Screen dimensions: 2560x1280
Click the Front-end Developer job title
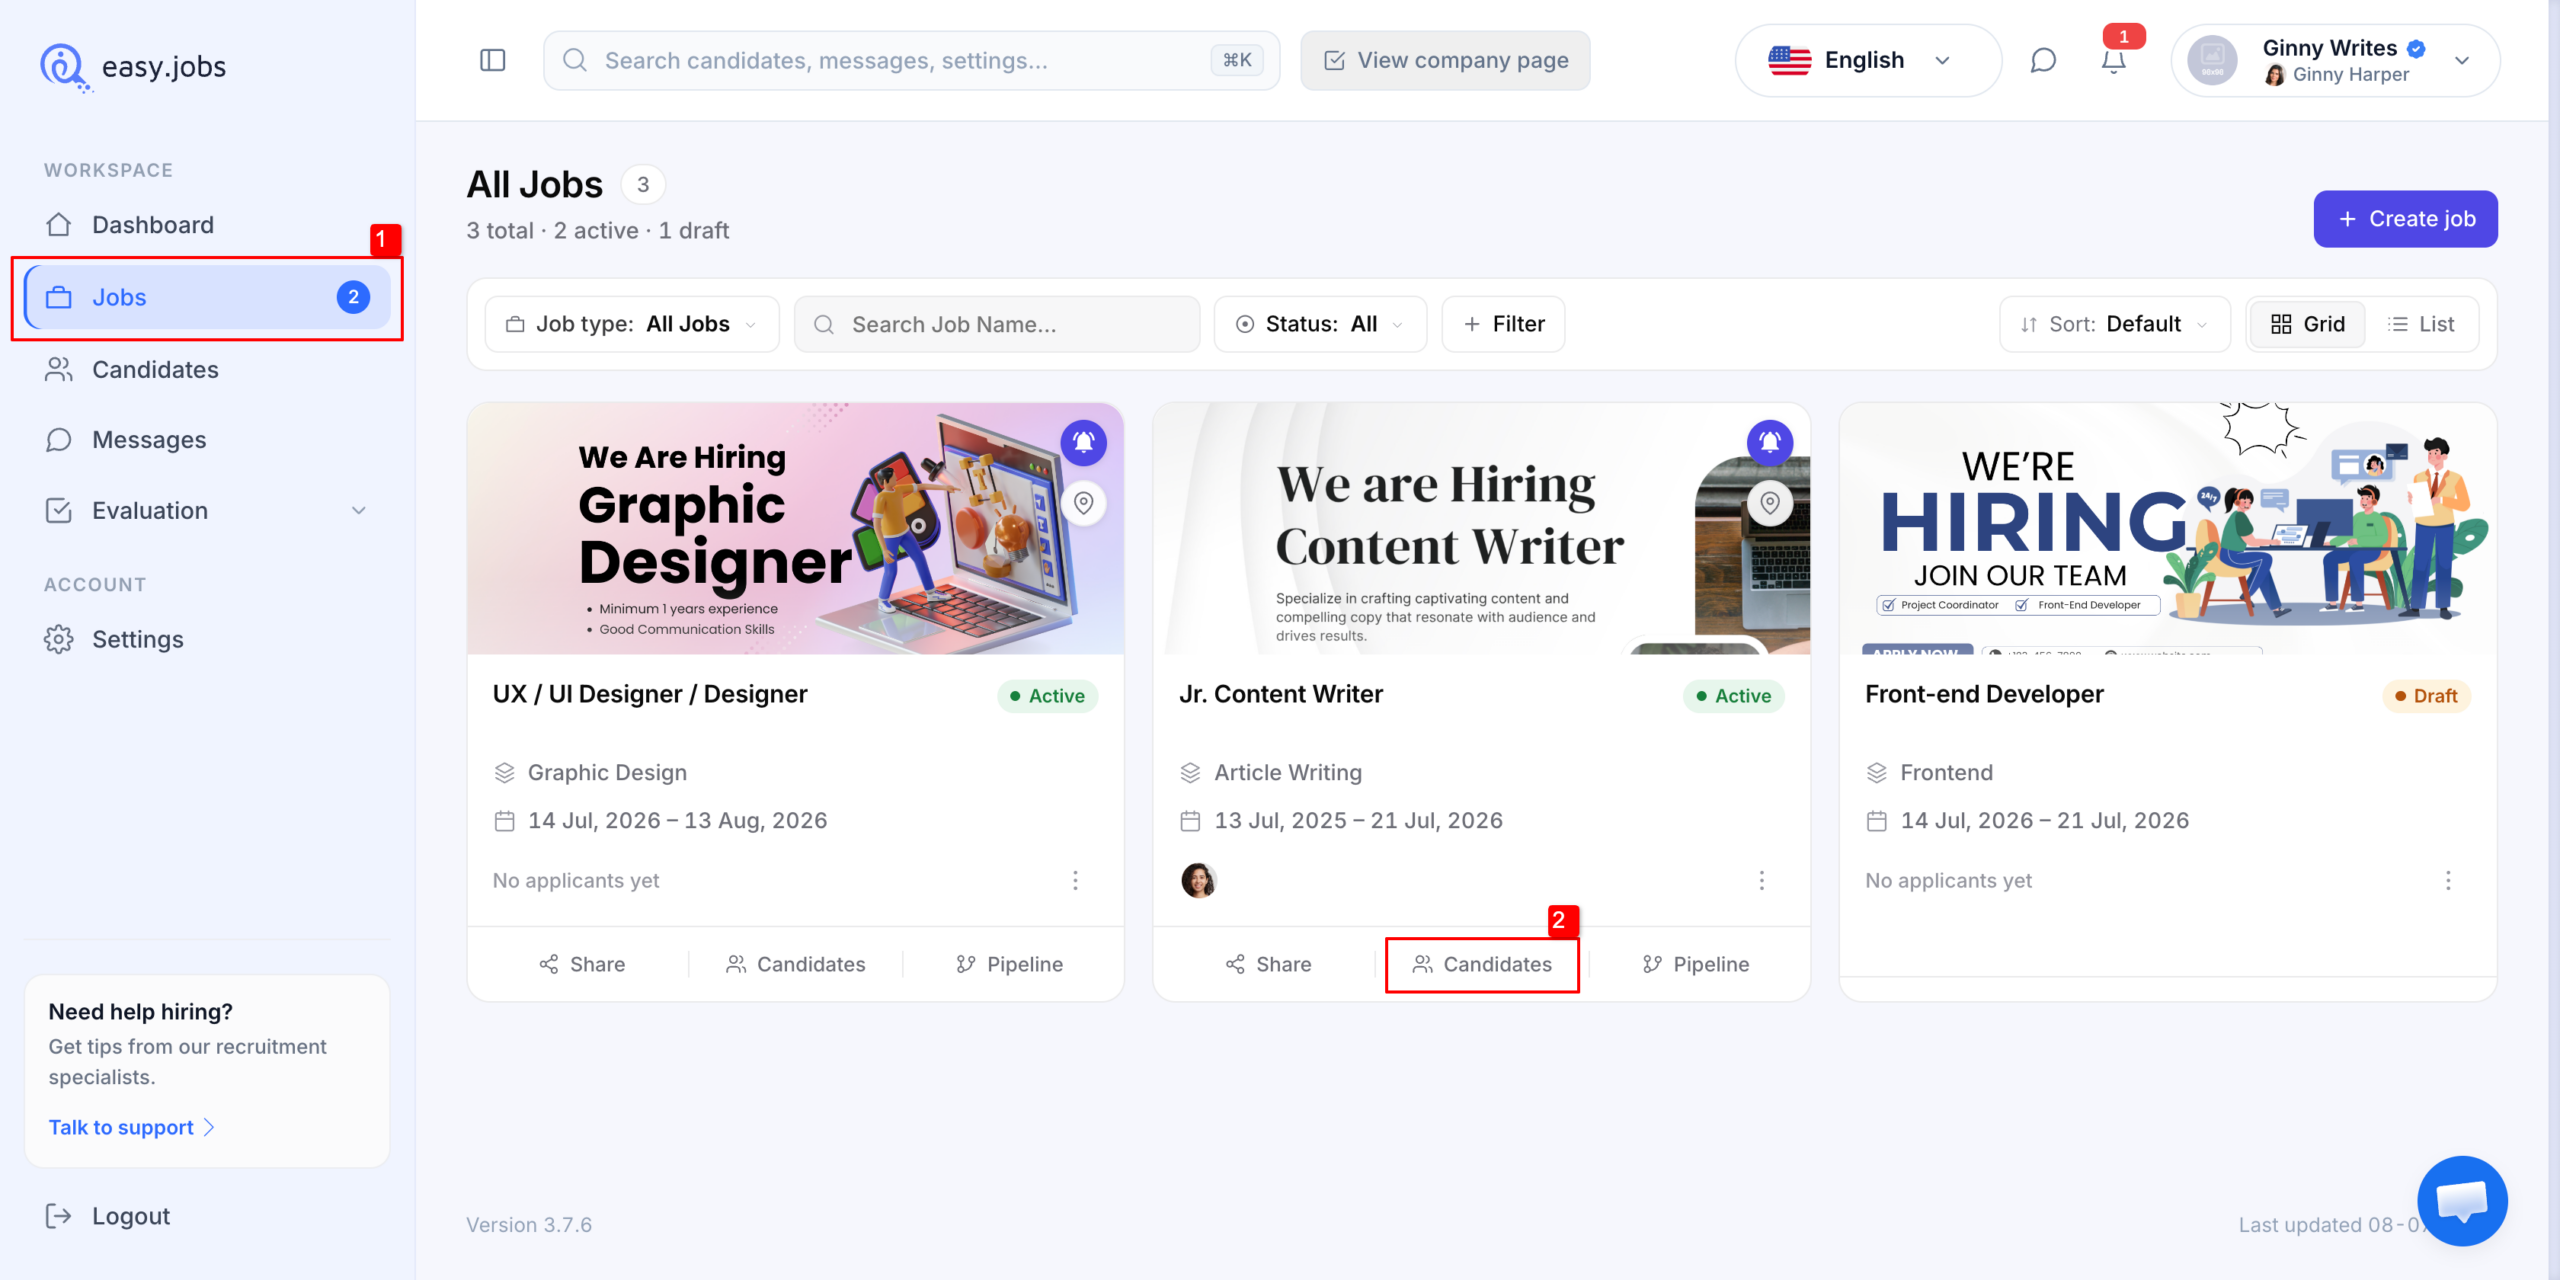click(x=1984, y=694)
